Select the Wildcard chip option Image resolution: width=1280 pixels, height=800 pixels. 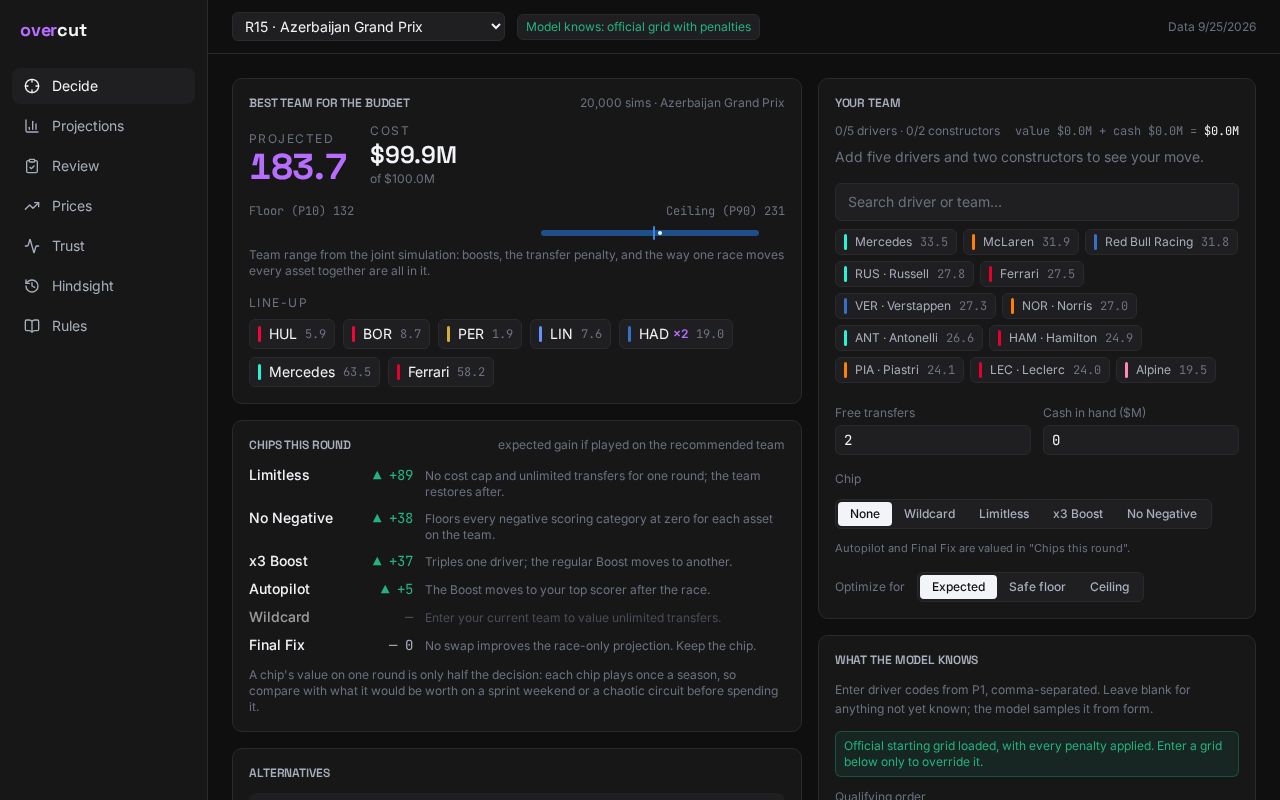point(929,514)
